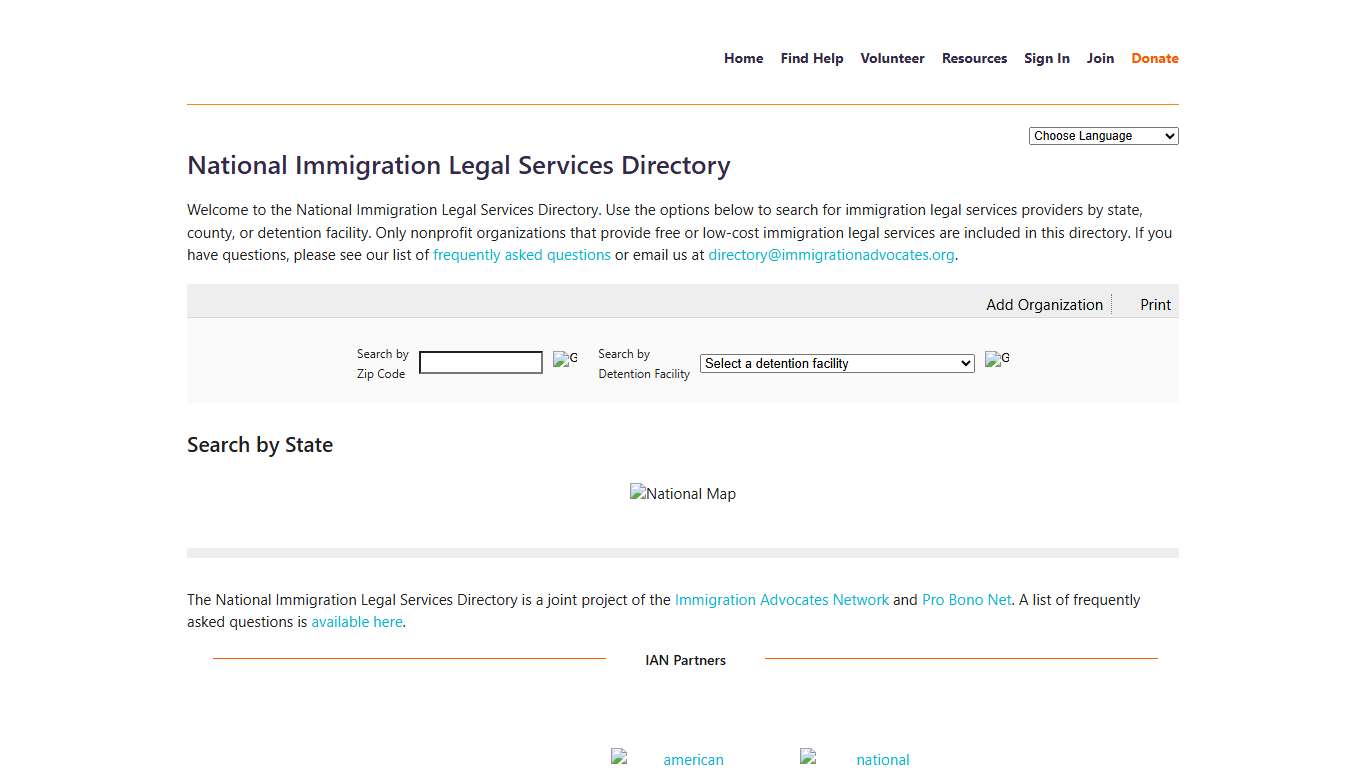Click the Go icon next to Zip Code search
1366x768 pixels.
[x=565, y=360]
